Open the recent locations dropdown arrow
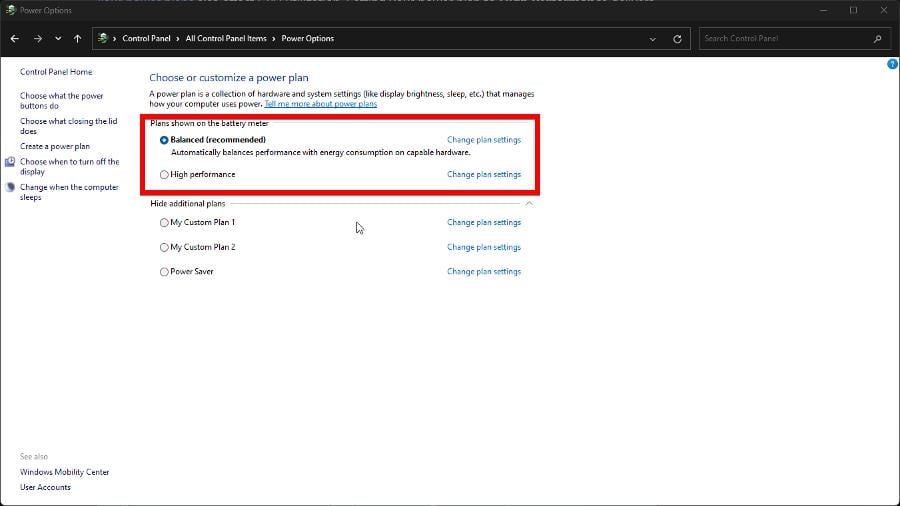This screenshot has width=900, height=506. 58,38
